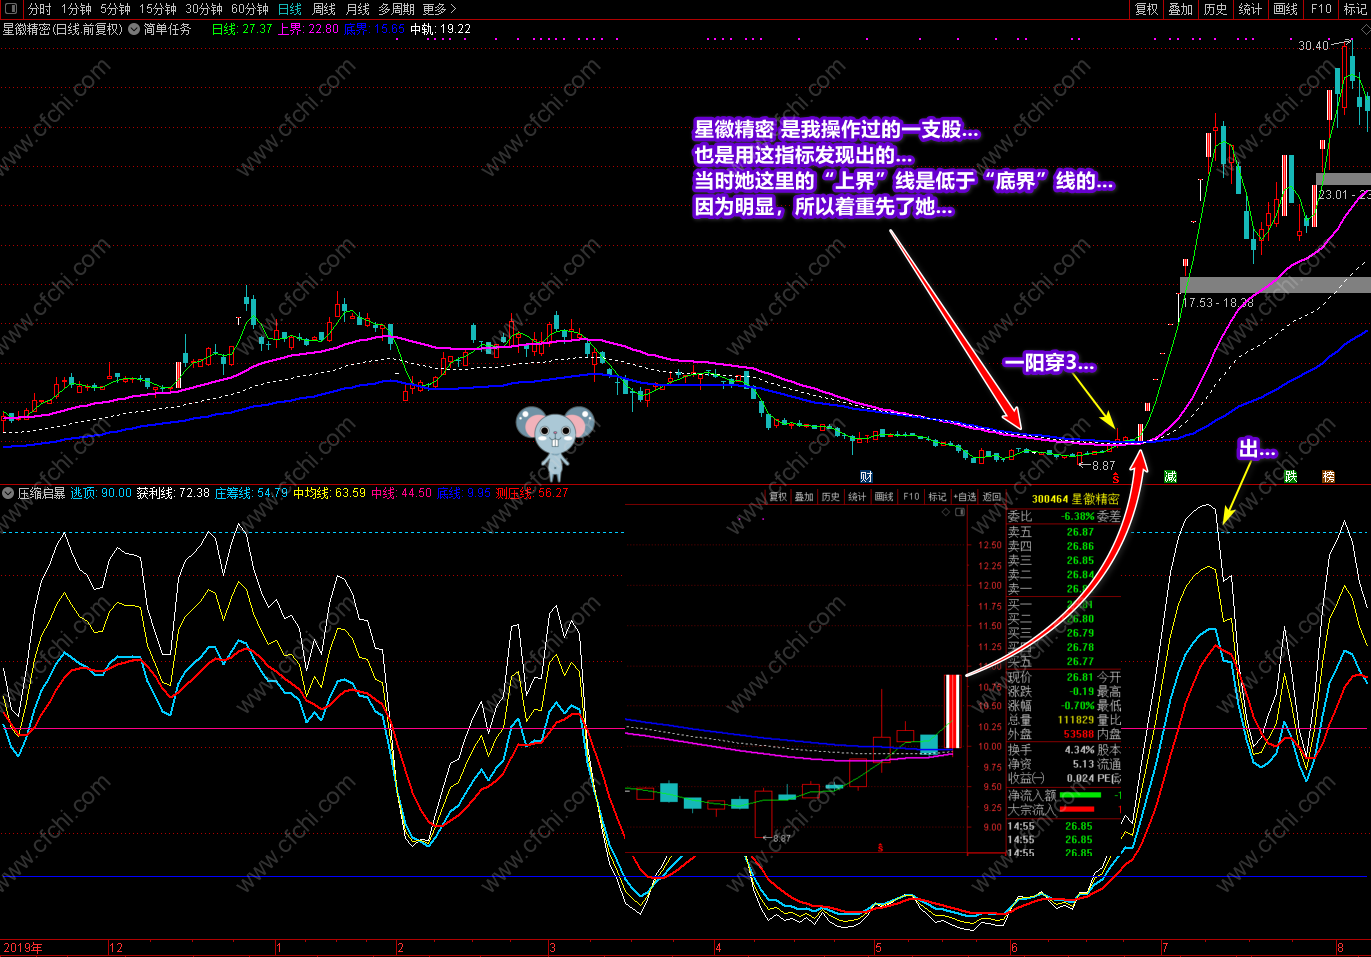Click the 测压线: 56.27 indicator value

[532, 493]
